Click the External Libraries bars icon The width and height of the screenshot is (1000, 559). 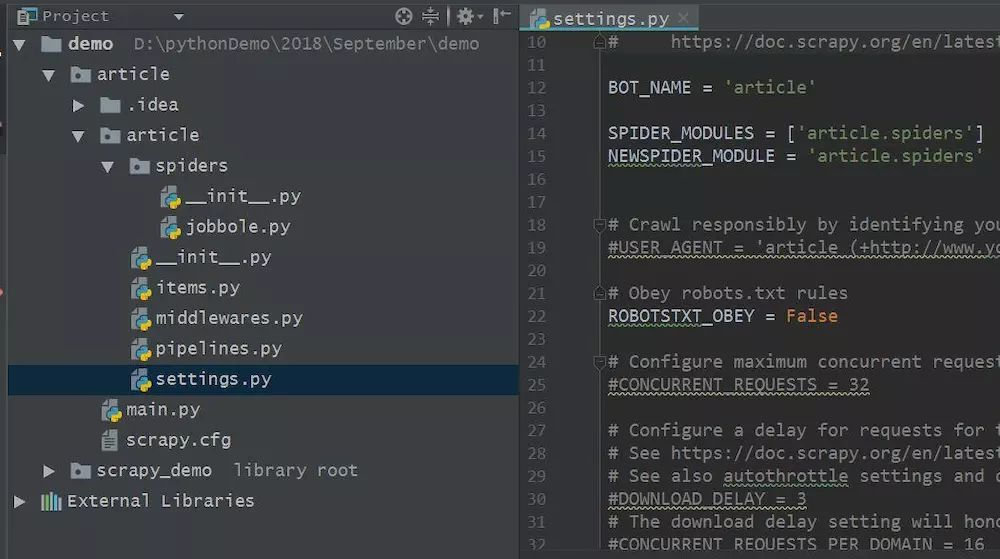(x=51, y=502)
